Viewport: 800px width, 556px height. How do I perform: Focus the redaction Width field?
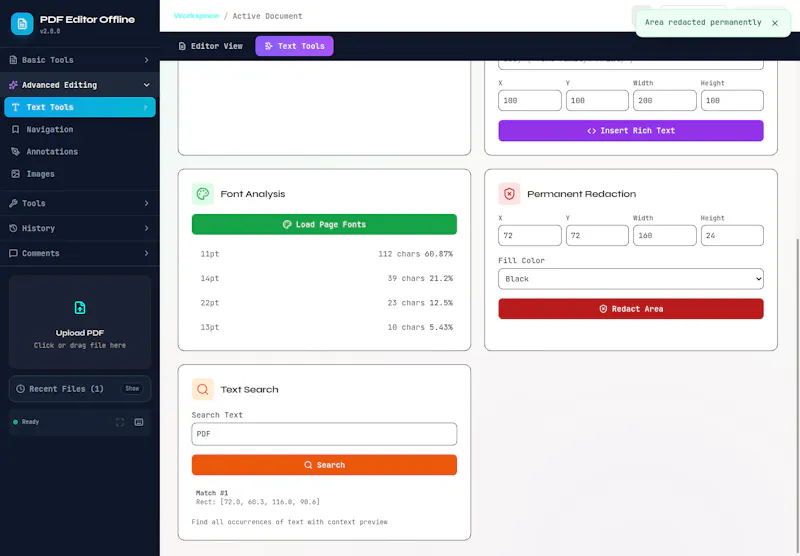click(x=665, y=236)
